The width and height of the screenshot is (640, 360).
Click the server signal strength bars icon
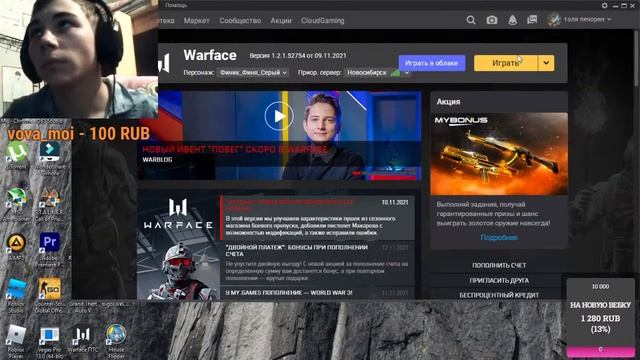(x=395, y=73)
